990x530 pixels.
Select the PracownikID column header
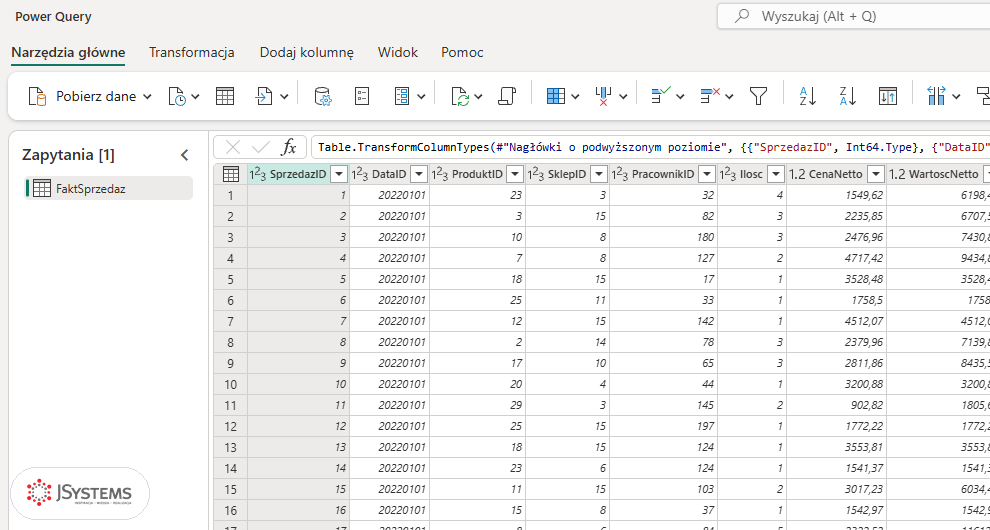(664, 173)
